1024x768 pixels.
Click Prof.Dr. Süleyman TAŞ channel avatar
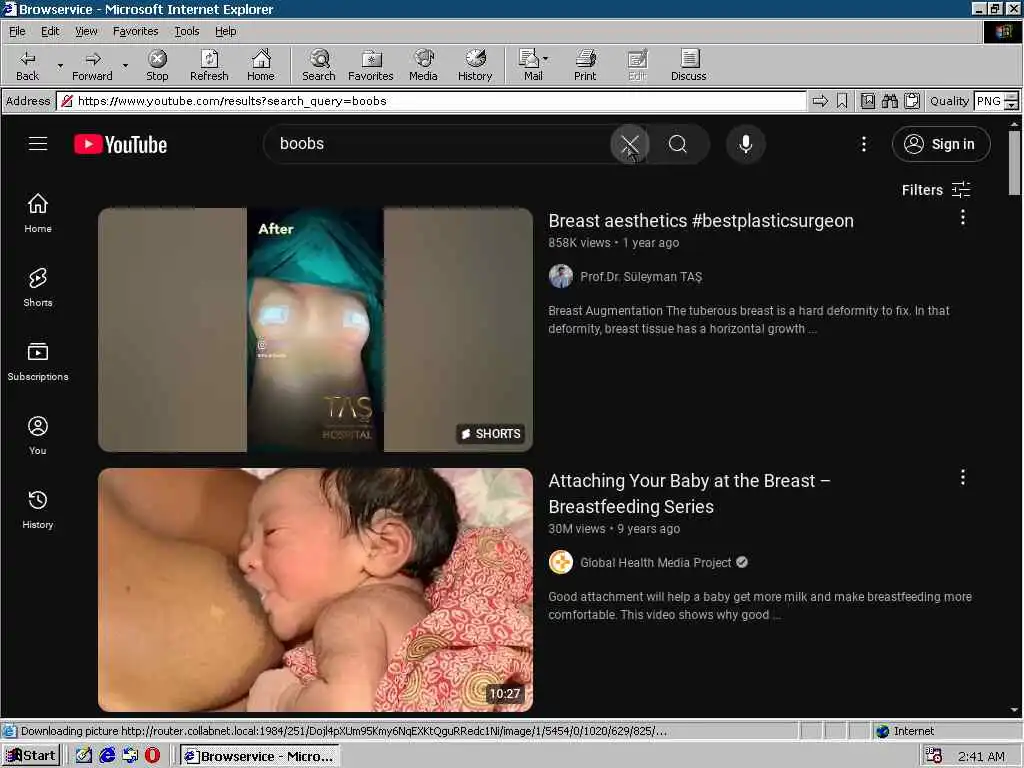560,276
